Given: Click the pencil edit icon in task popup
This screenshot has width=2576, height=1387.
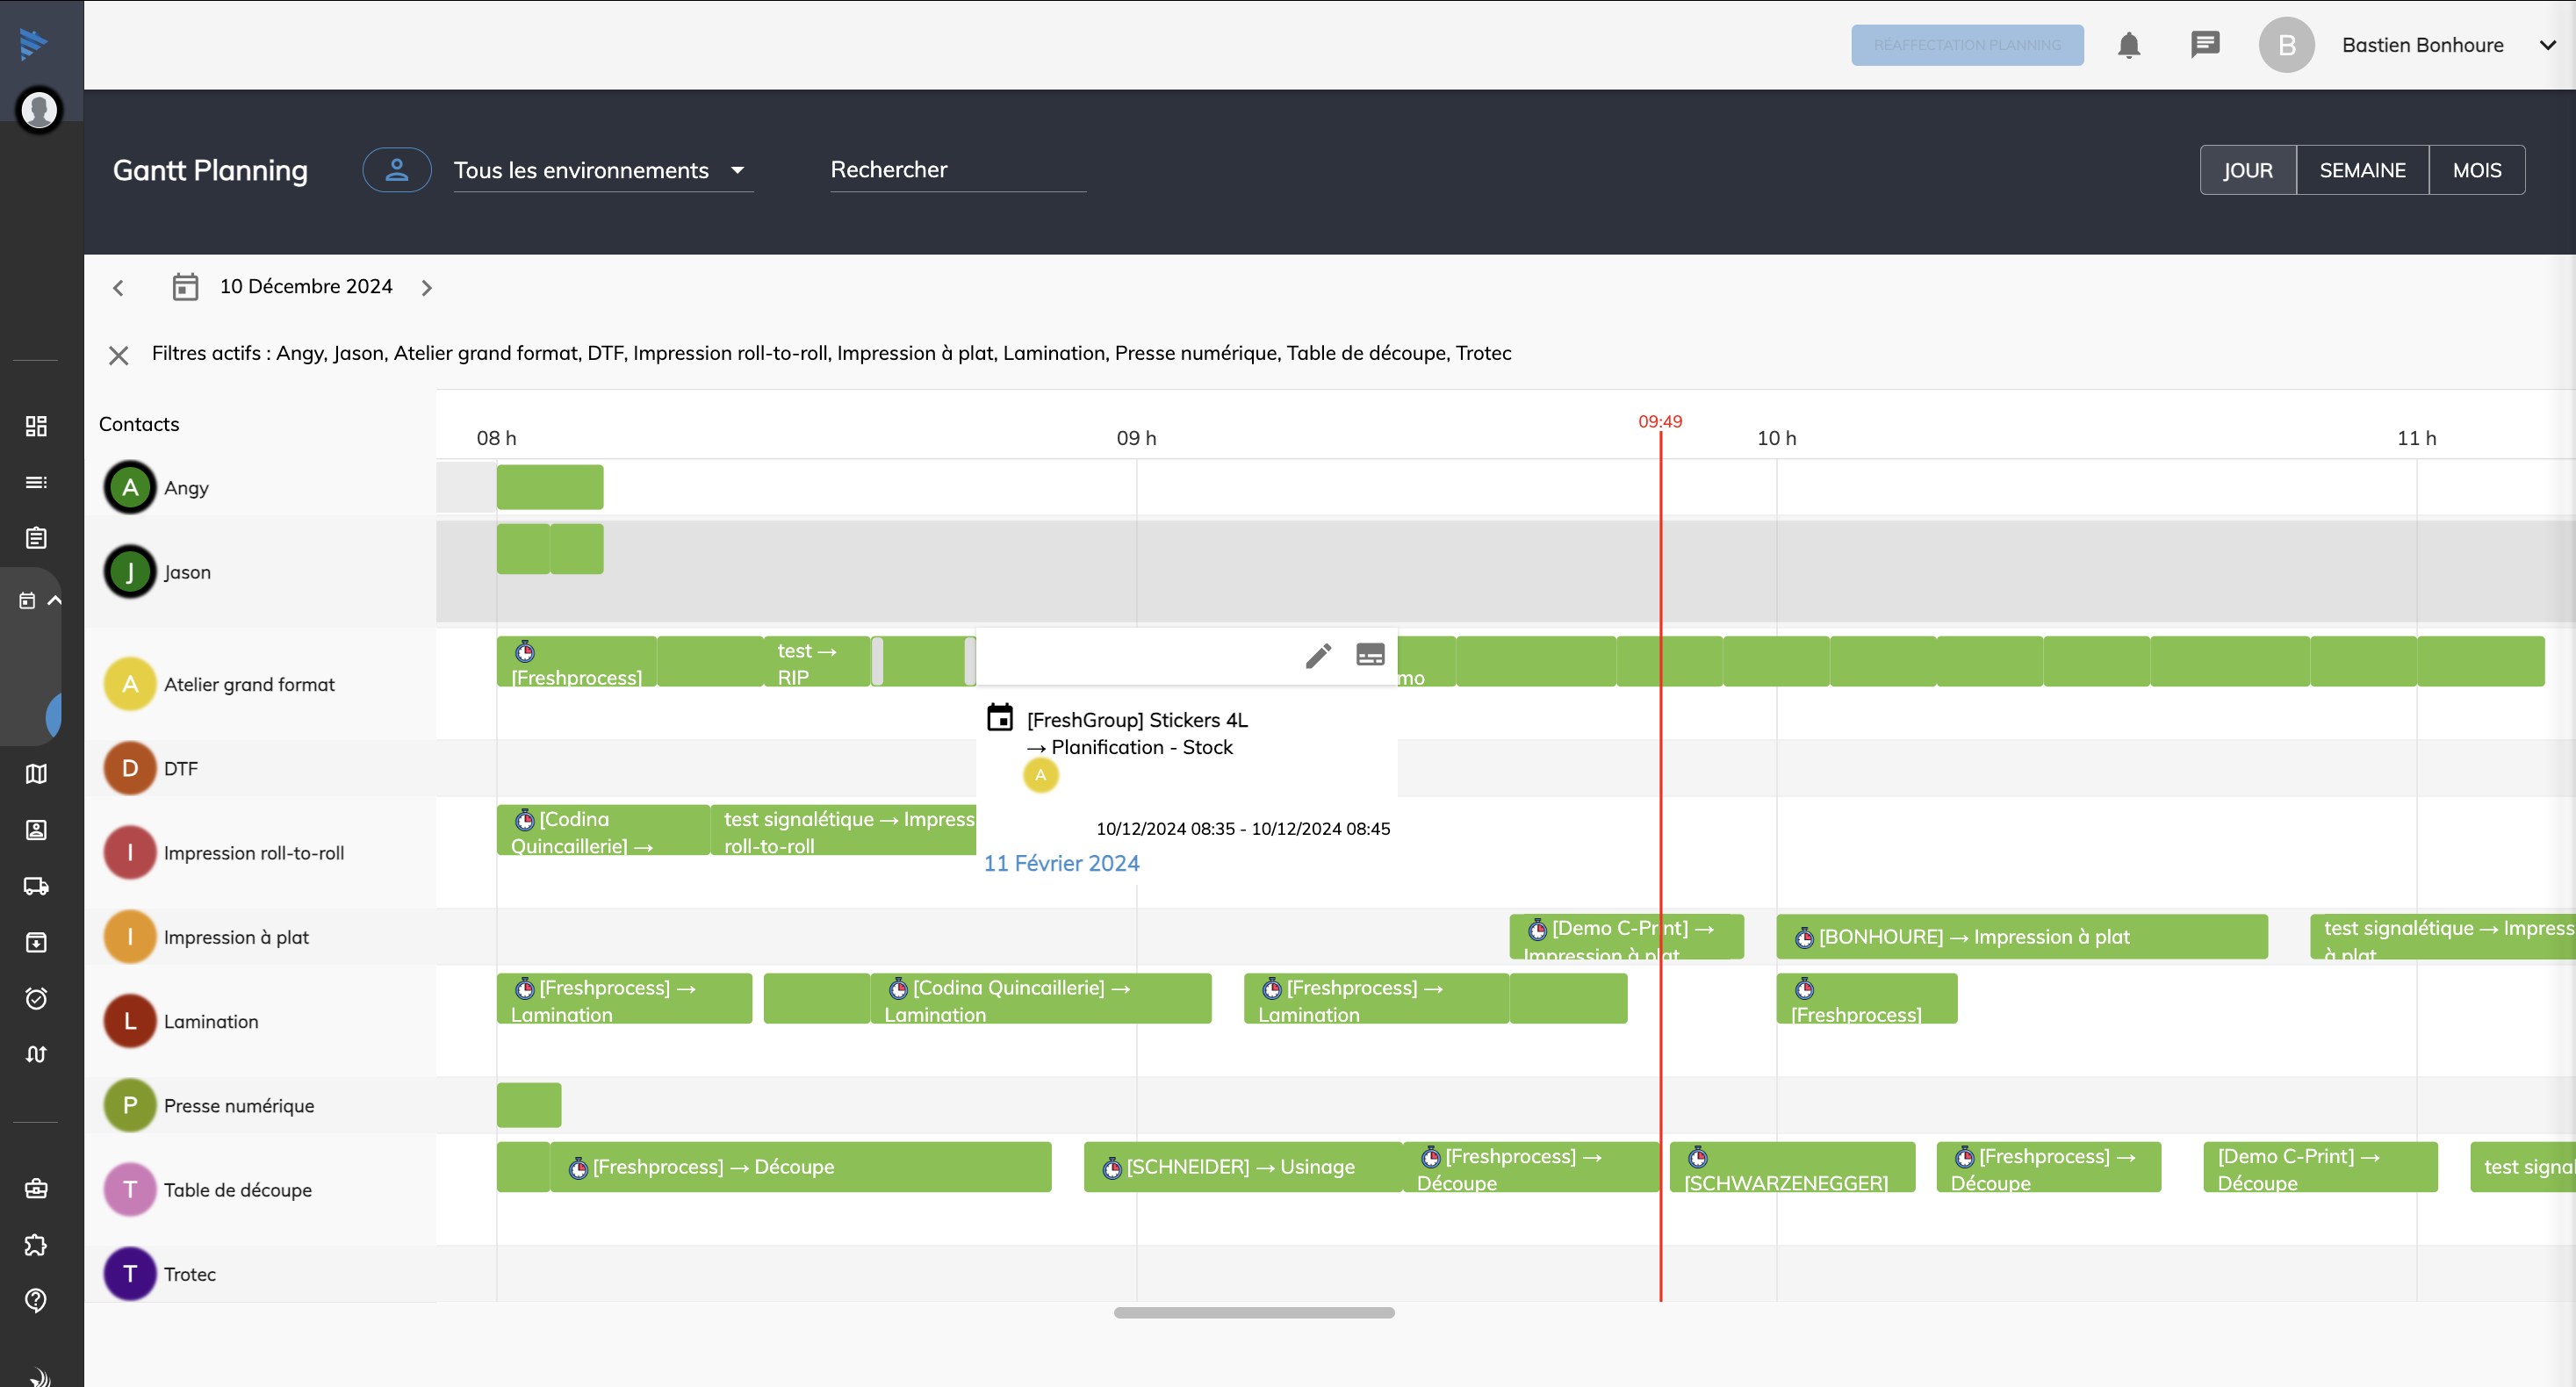Looking at the screenshot, I should coord(1318,655).
